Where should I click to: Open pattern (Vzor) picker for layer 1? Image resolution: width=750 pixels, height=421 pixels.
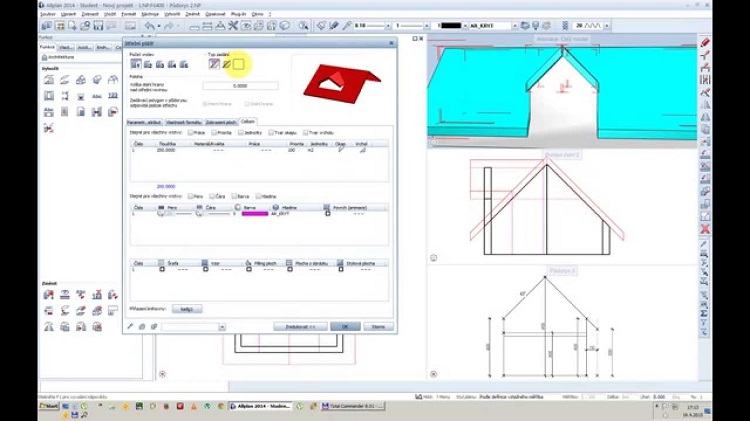[x=205, y=269]
